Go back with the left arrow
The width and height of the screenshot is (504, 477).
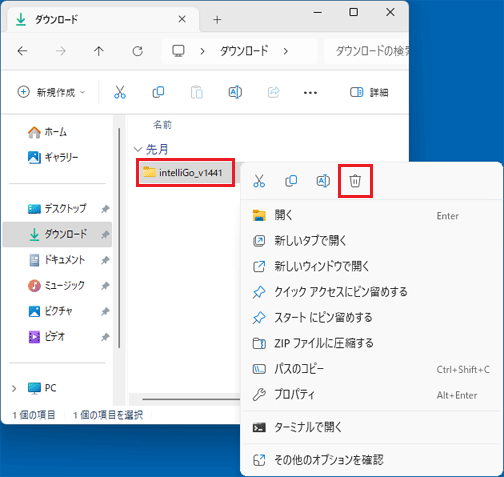tap(22, 51)
